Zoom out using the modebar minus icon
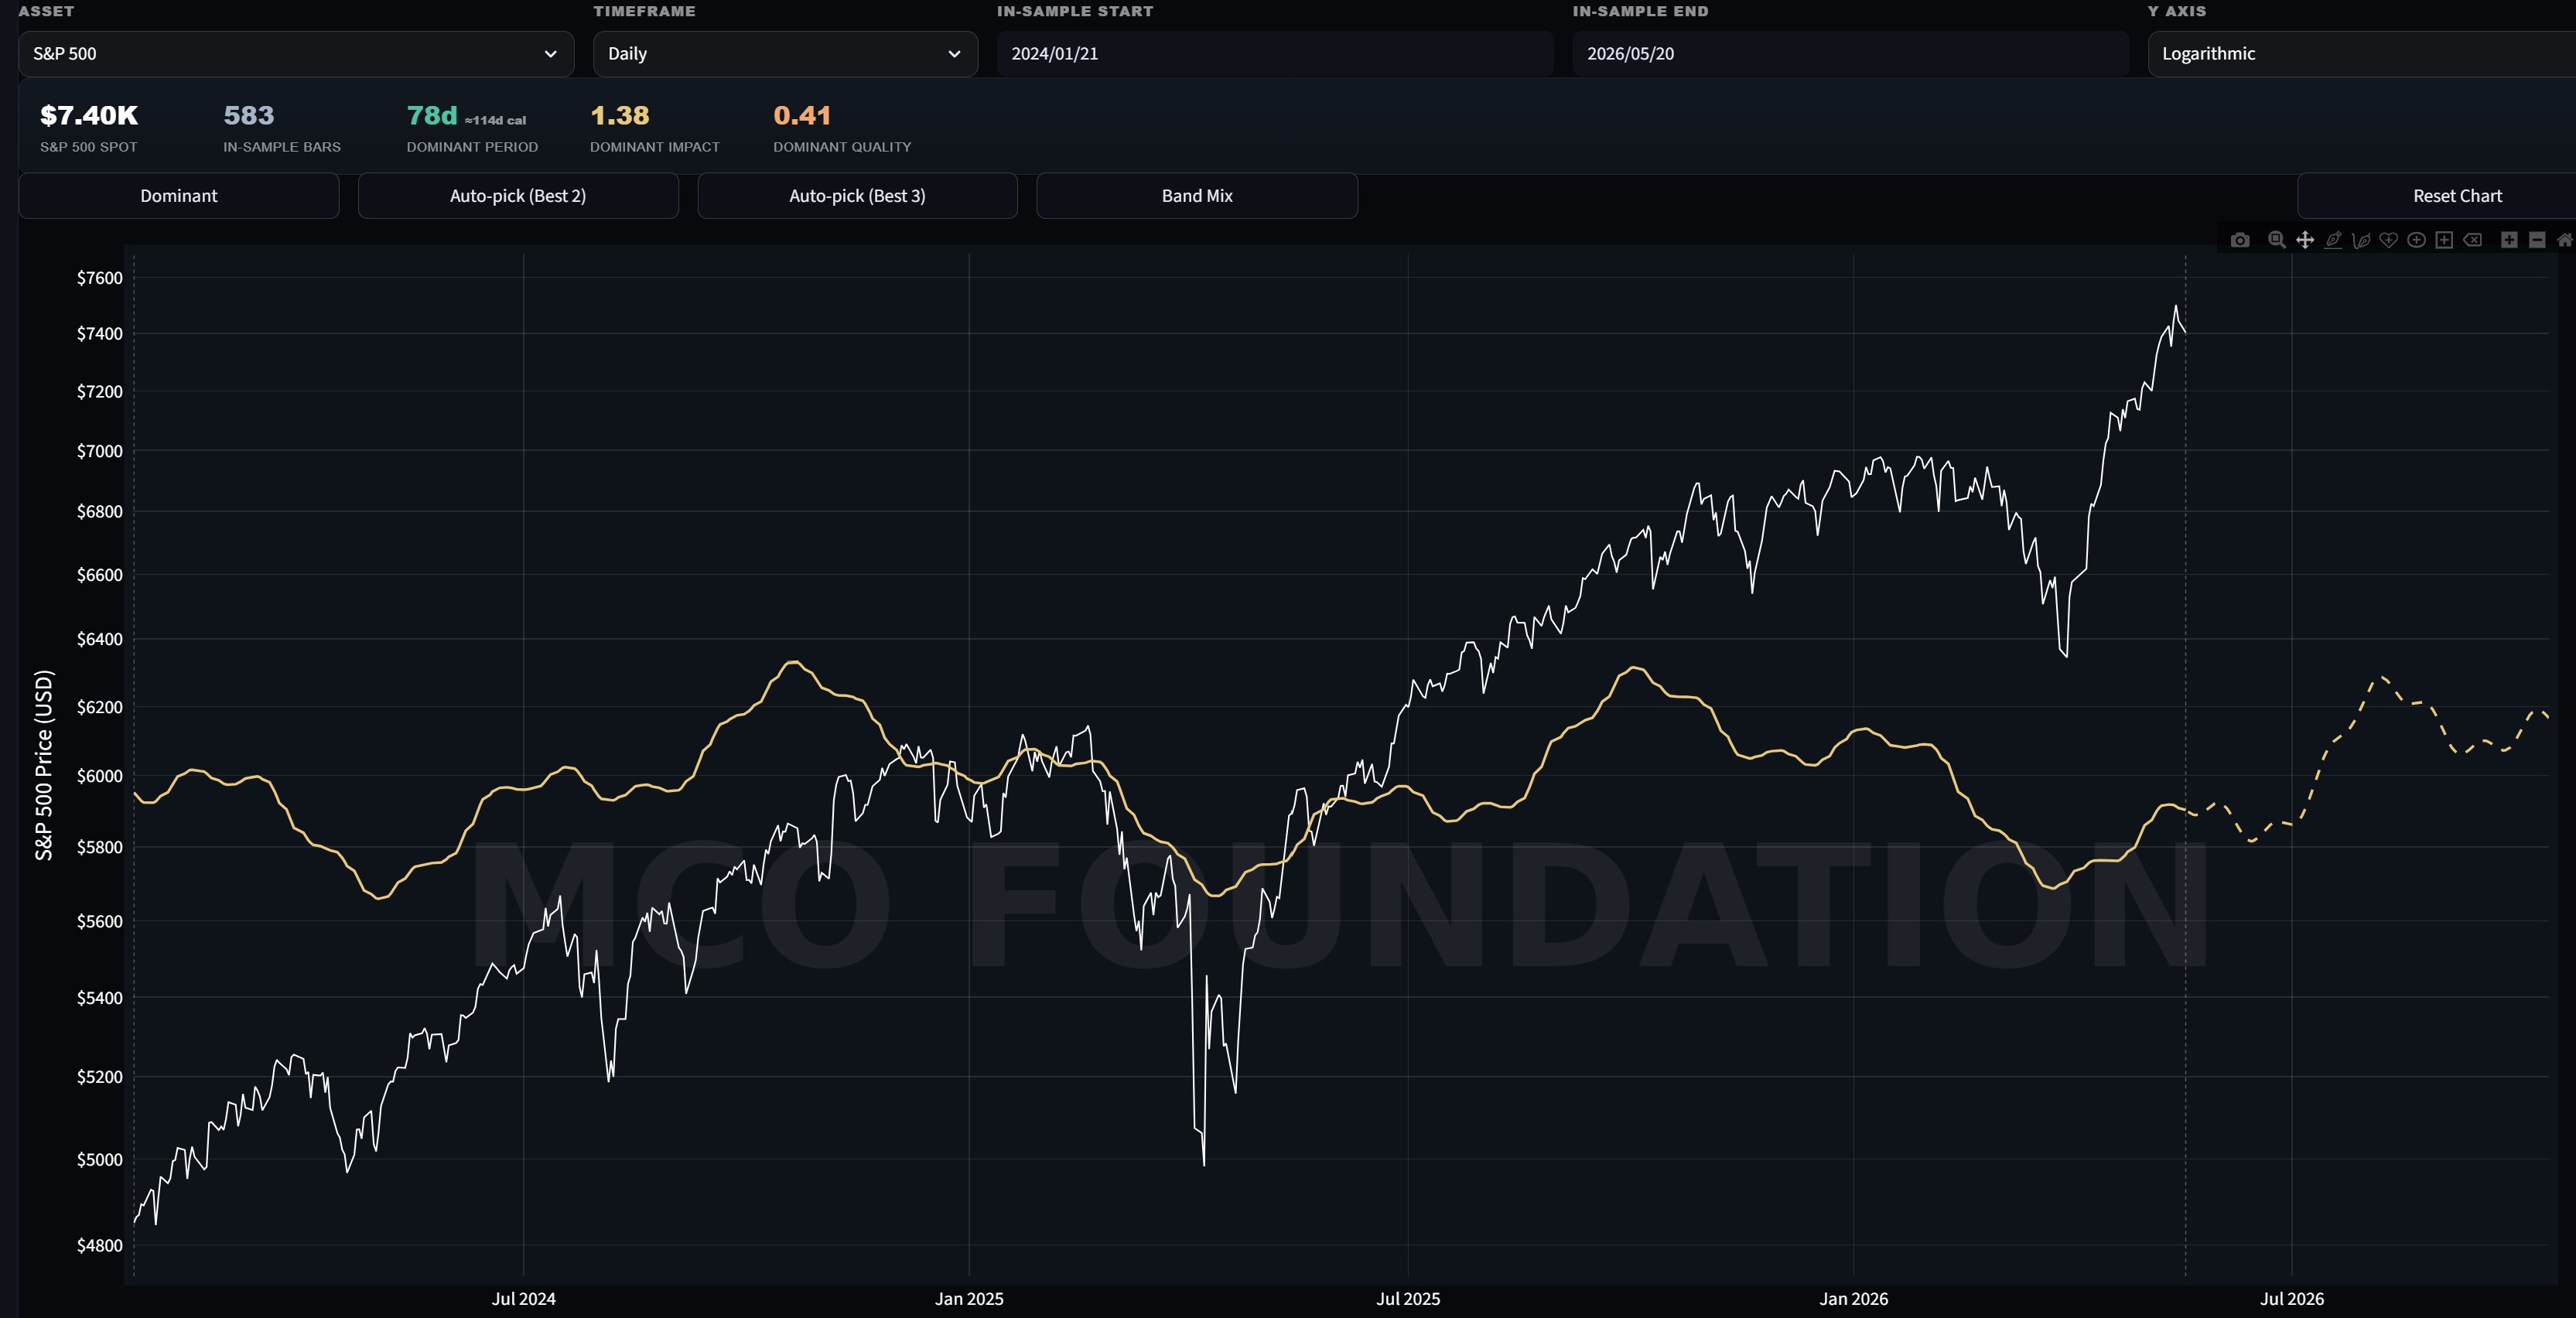2576x1318 pixels. point(2537,240)
